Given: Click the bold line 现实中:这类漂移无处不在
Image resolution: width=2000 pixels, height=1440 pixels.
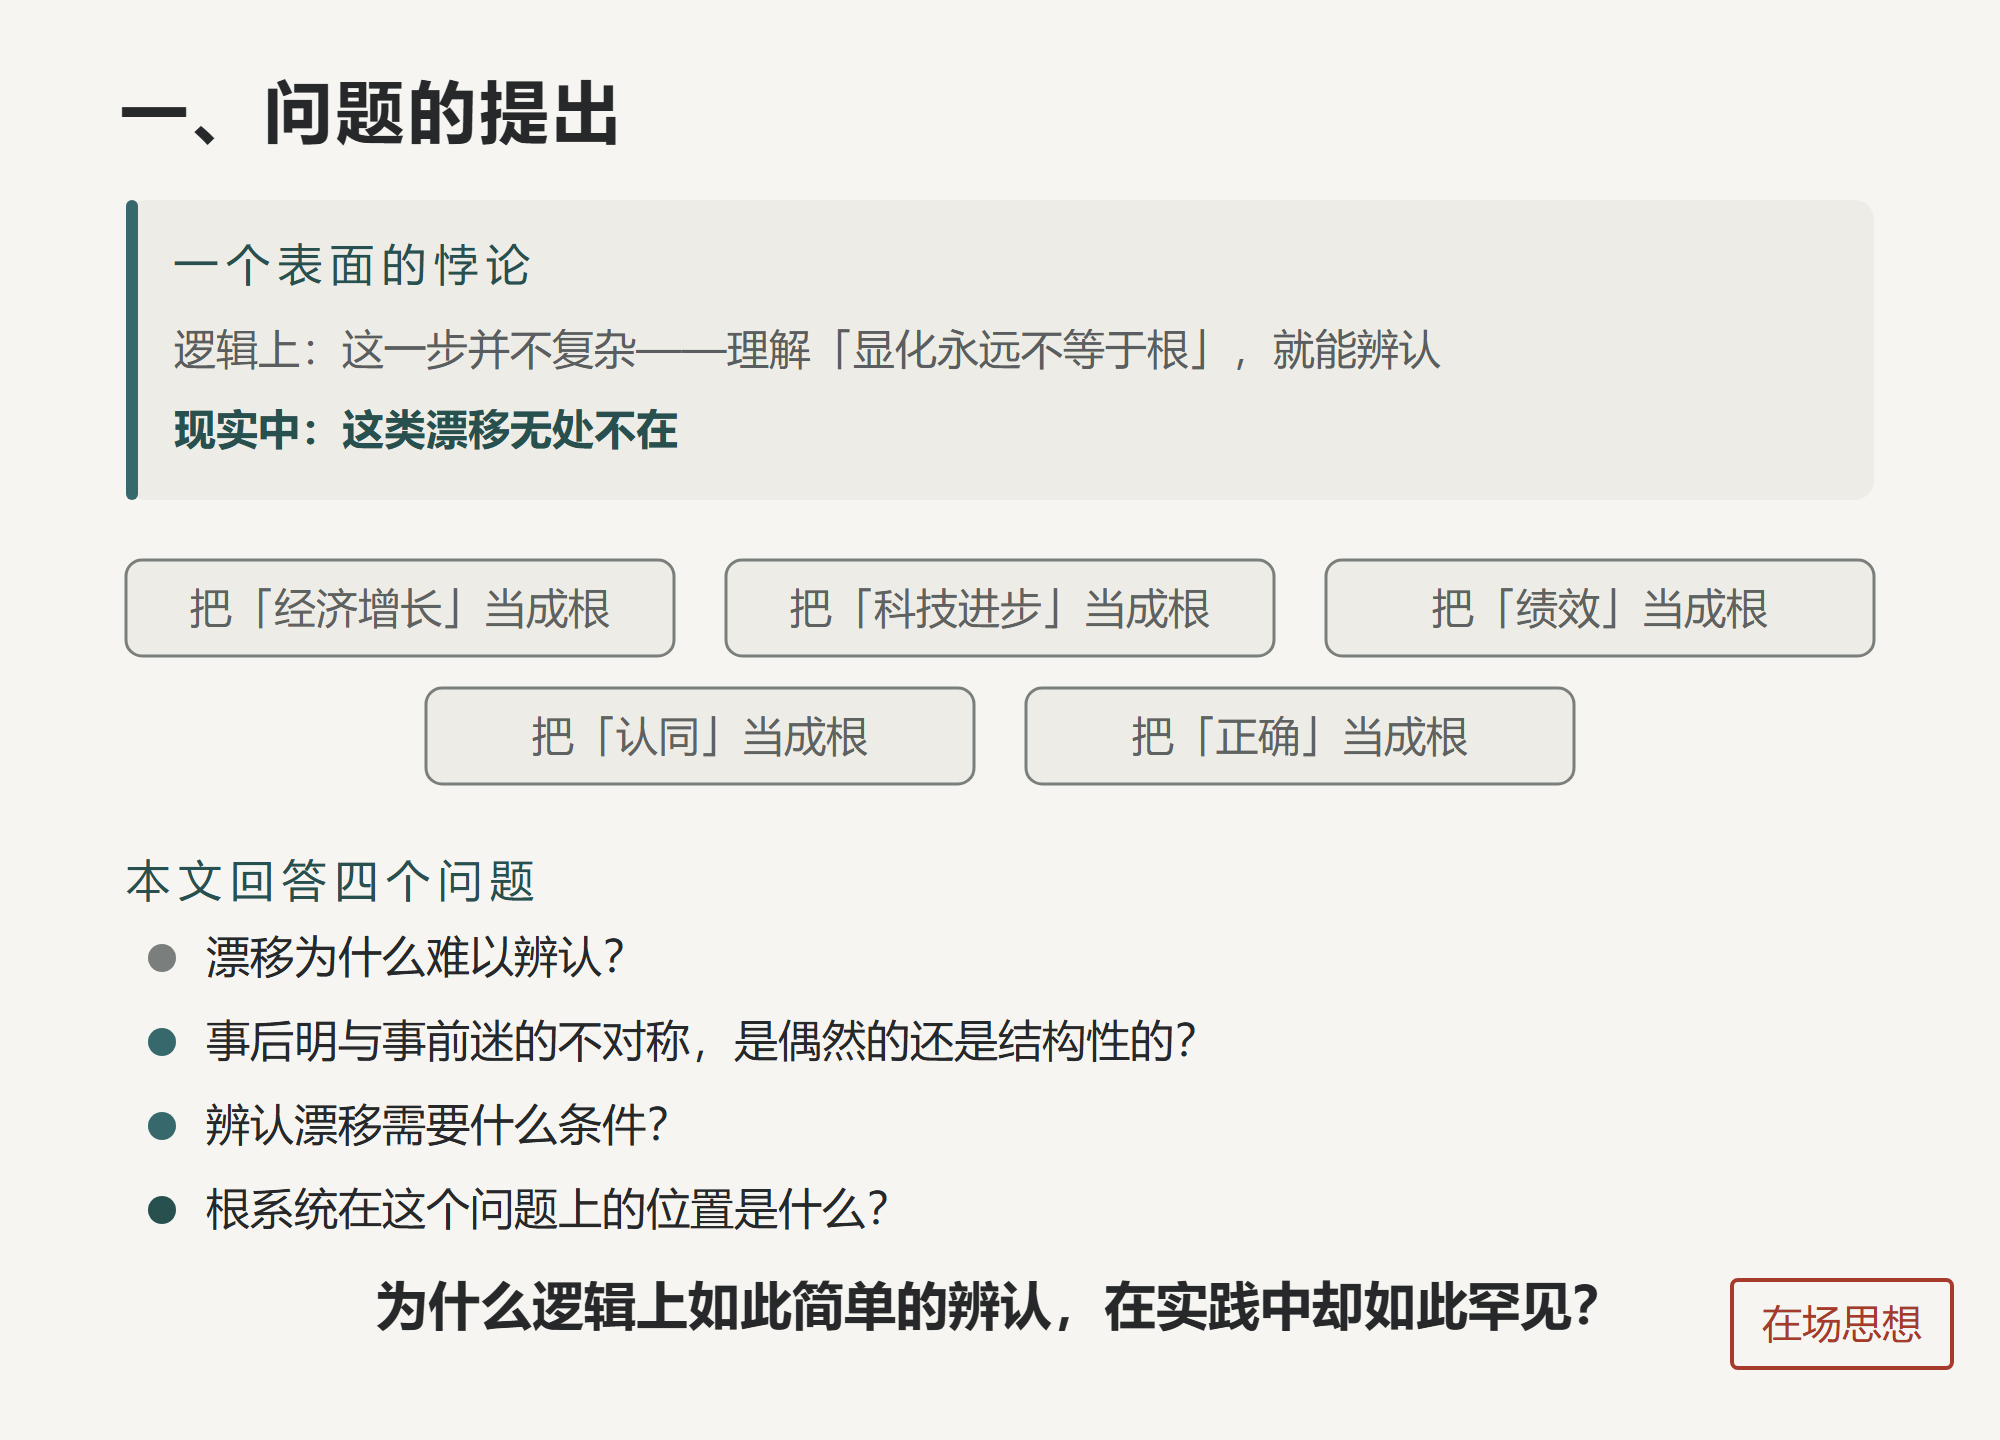Looking at the screenshot, I should (x=426, y=431).
